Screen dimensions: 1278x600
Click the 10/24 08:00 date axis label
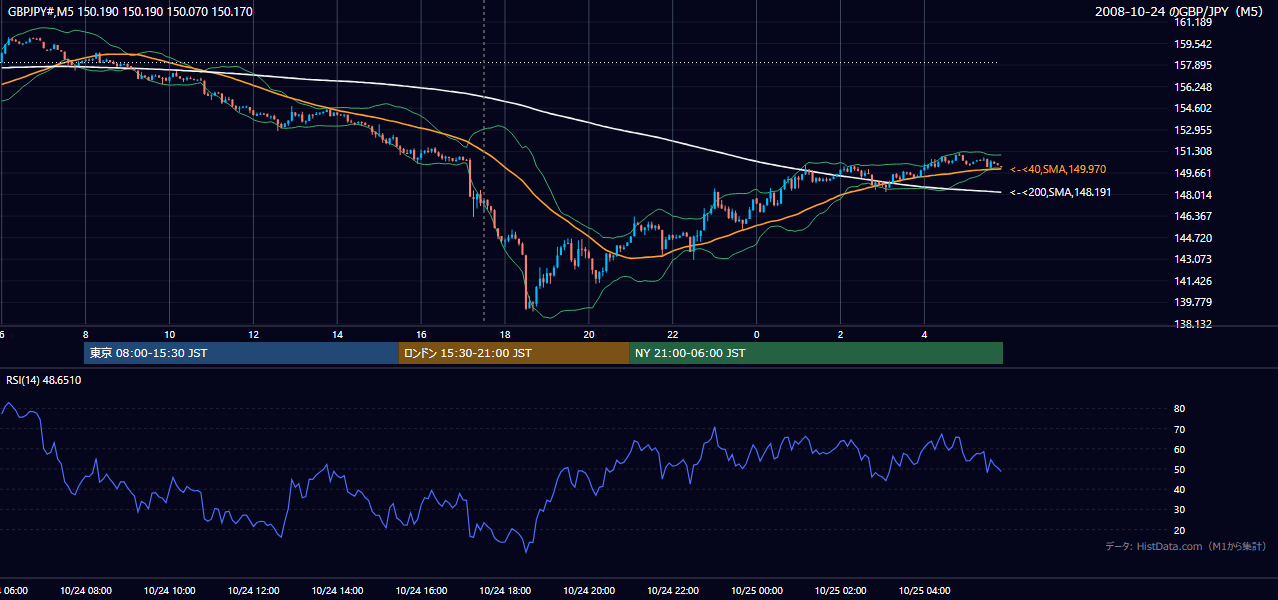(x=85, y=590)
